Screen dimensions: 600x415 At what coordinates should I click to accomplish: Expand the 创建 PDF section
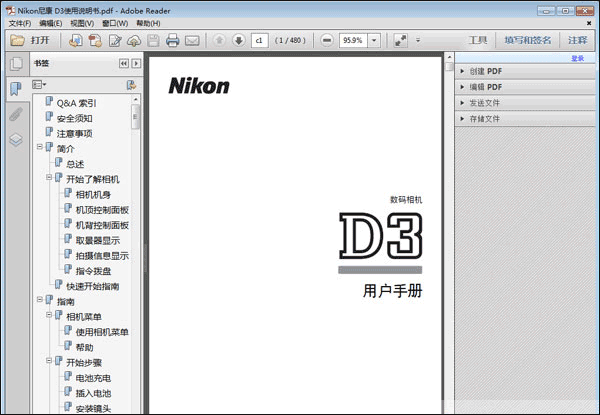[462, 72]
